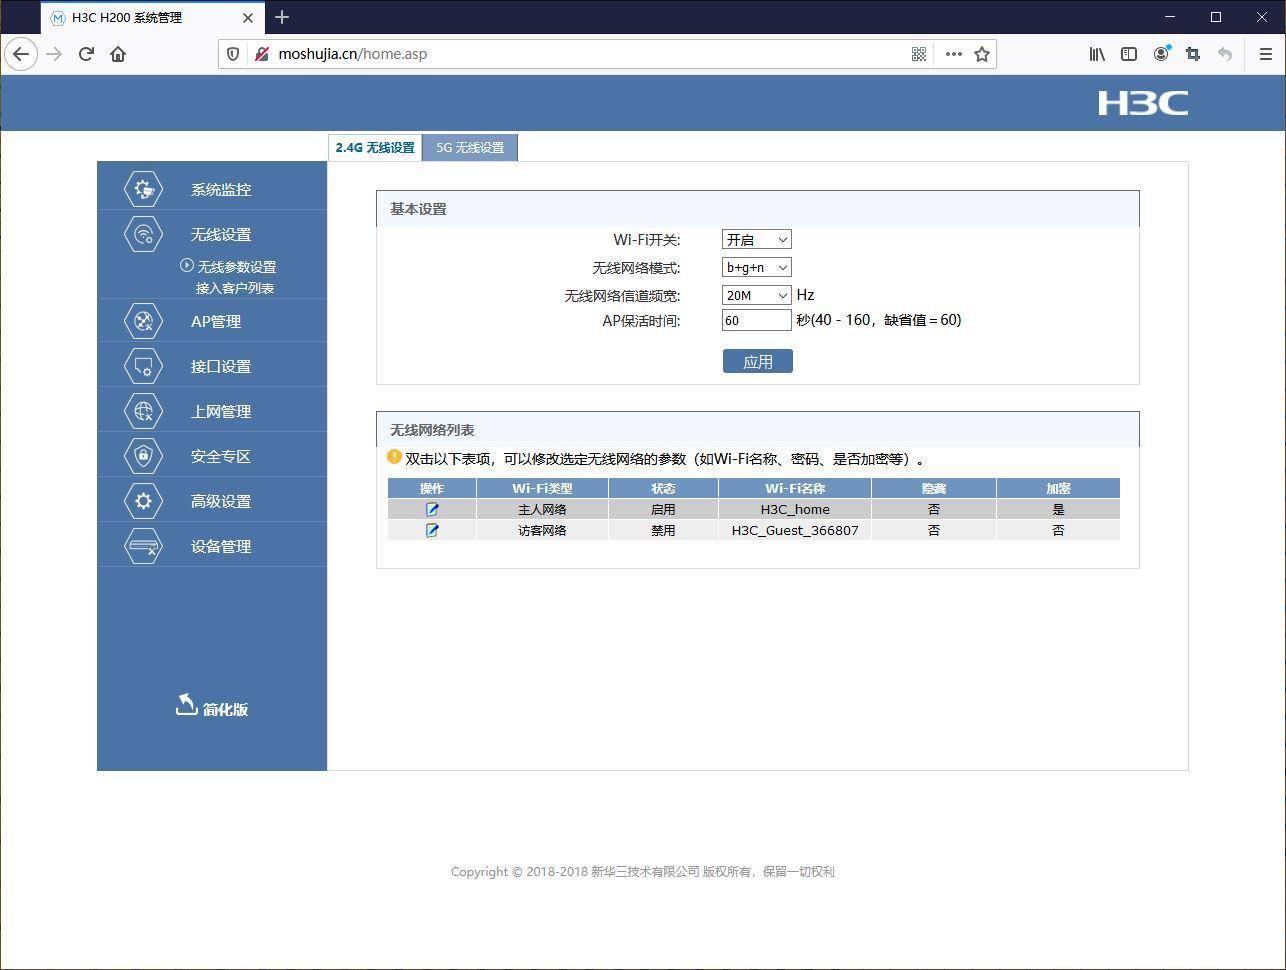Viewport: 1286px width, 970px height.
Task: Expand the Wi-Fi开关 dropdown
Action: (x=756, y=240)
